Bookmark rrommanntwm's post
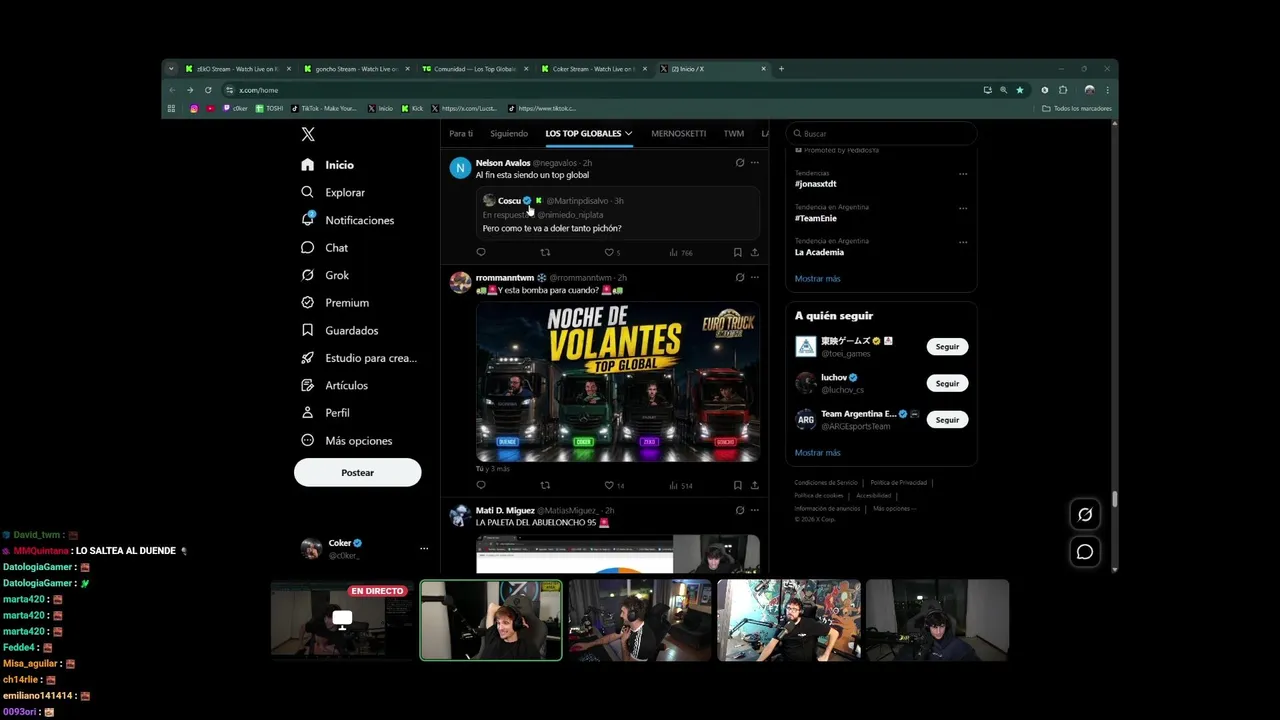Image resolution: width=1280 pixels, height=720 pixels. (x=737, y=485)
